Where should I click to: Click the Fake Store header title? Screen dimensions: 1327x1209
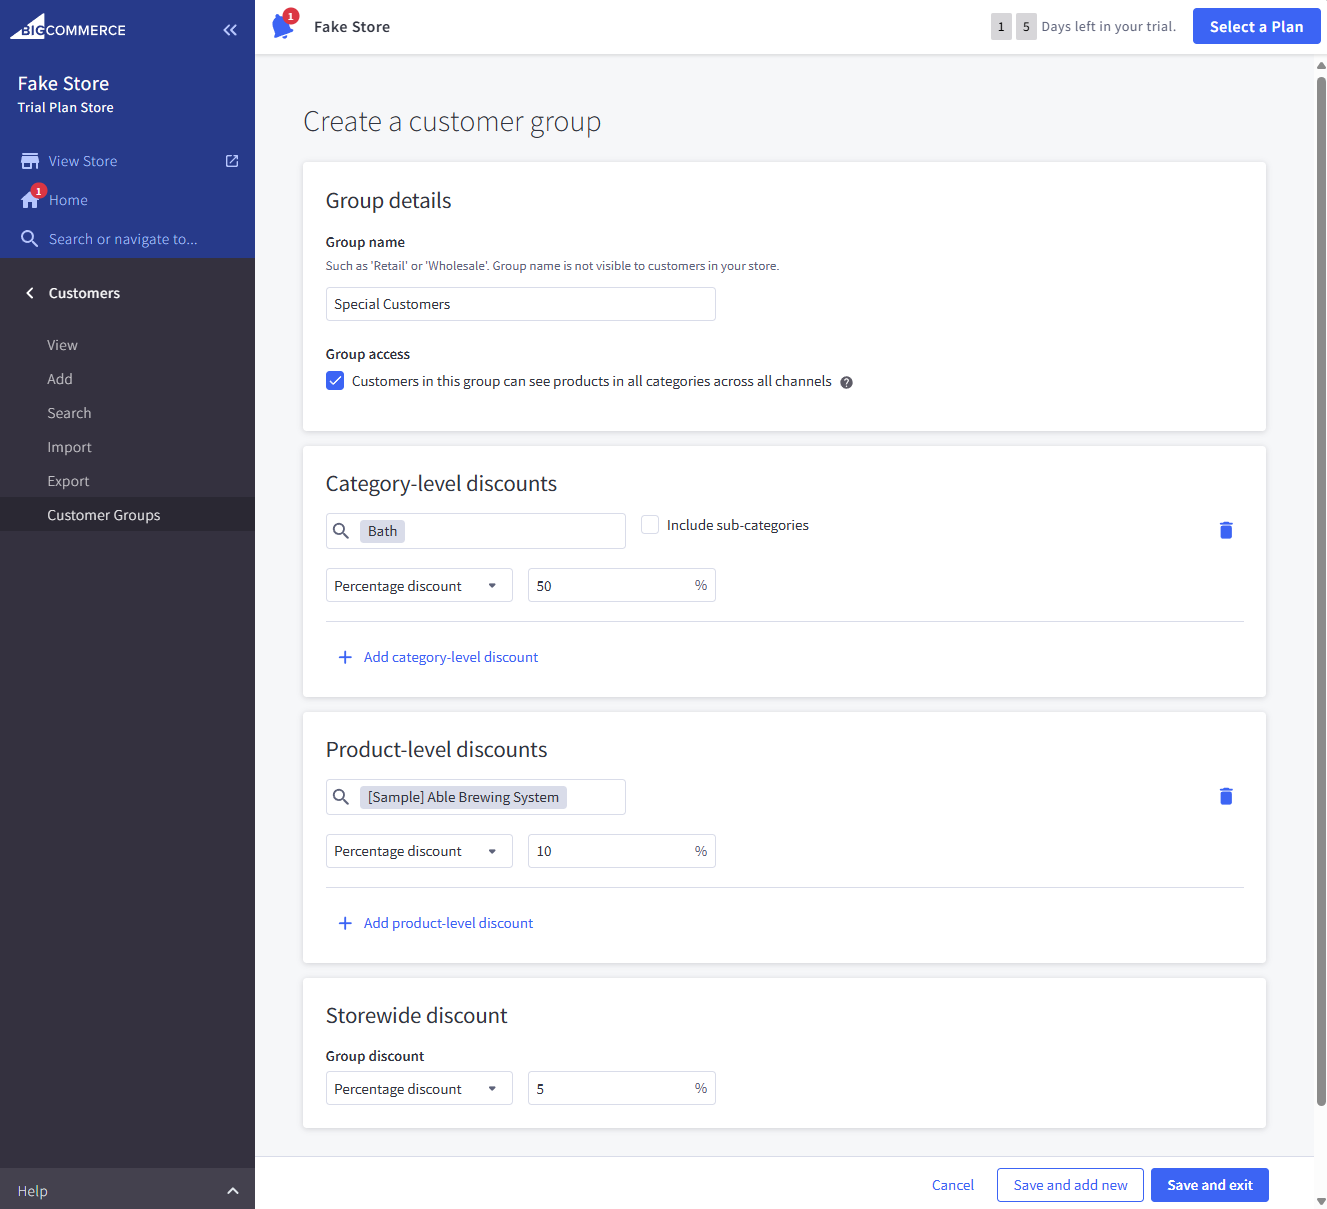click(x=352, y=27)
